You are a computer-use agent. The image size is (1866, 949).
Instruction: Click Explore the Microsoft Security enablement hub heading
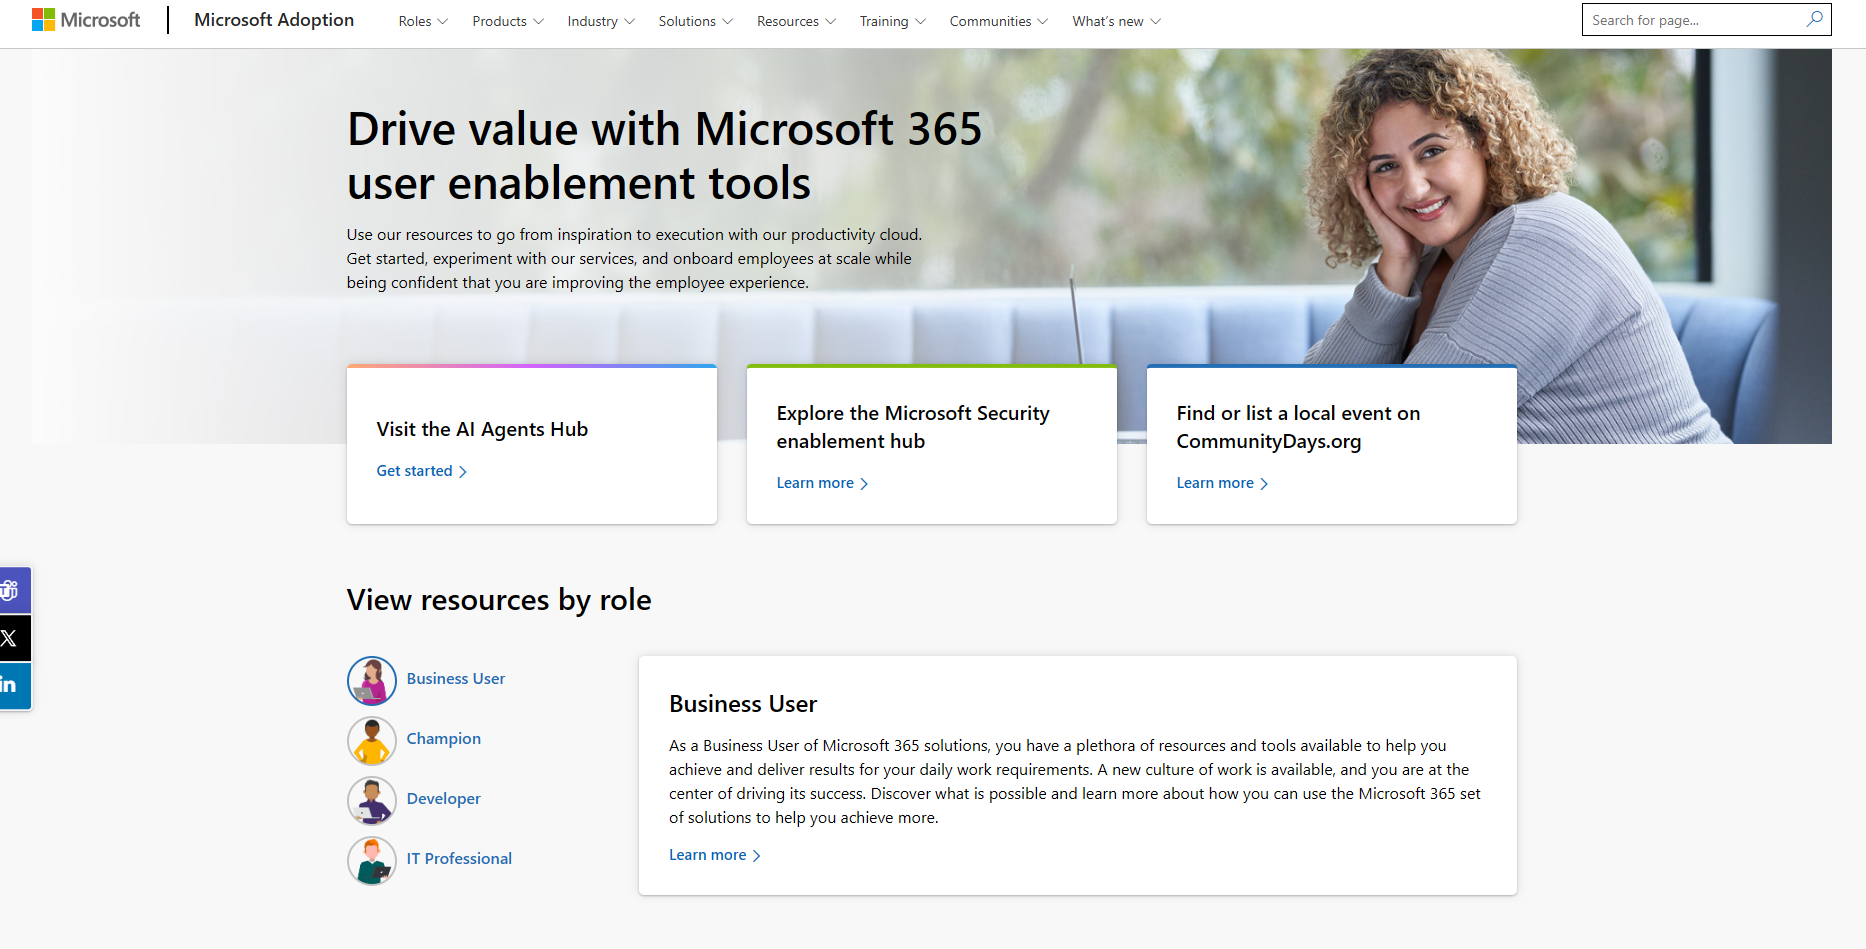tap(913, 427)
